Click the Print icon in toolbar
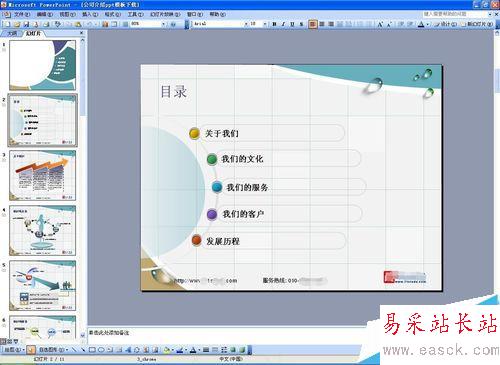 (x=46, y=24)
